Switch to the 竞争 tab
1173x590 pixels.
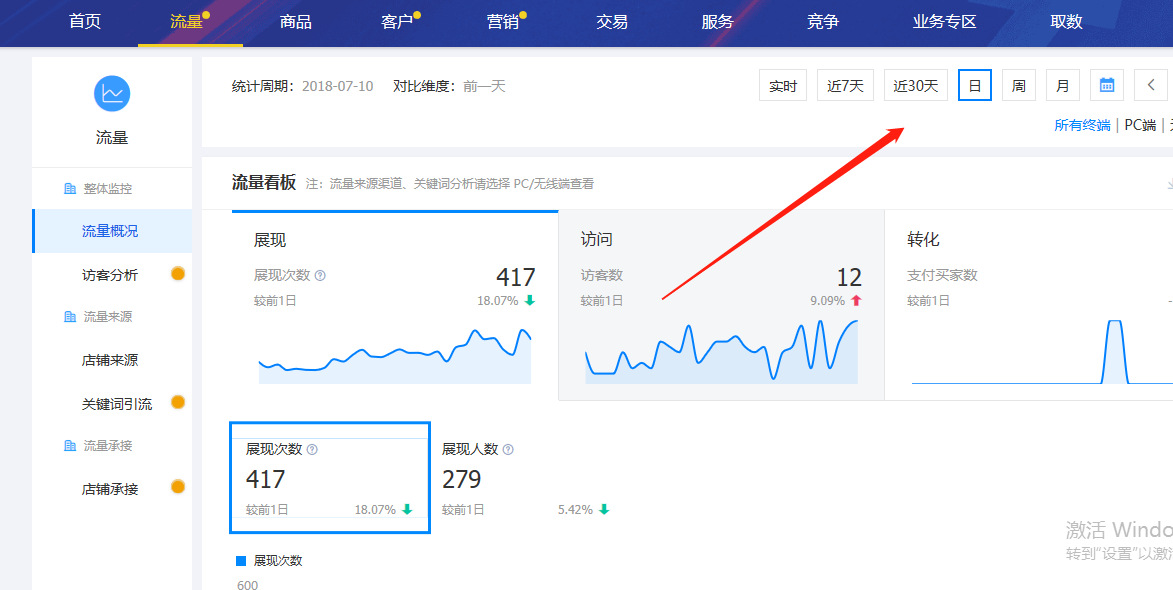click(822, 21)
